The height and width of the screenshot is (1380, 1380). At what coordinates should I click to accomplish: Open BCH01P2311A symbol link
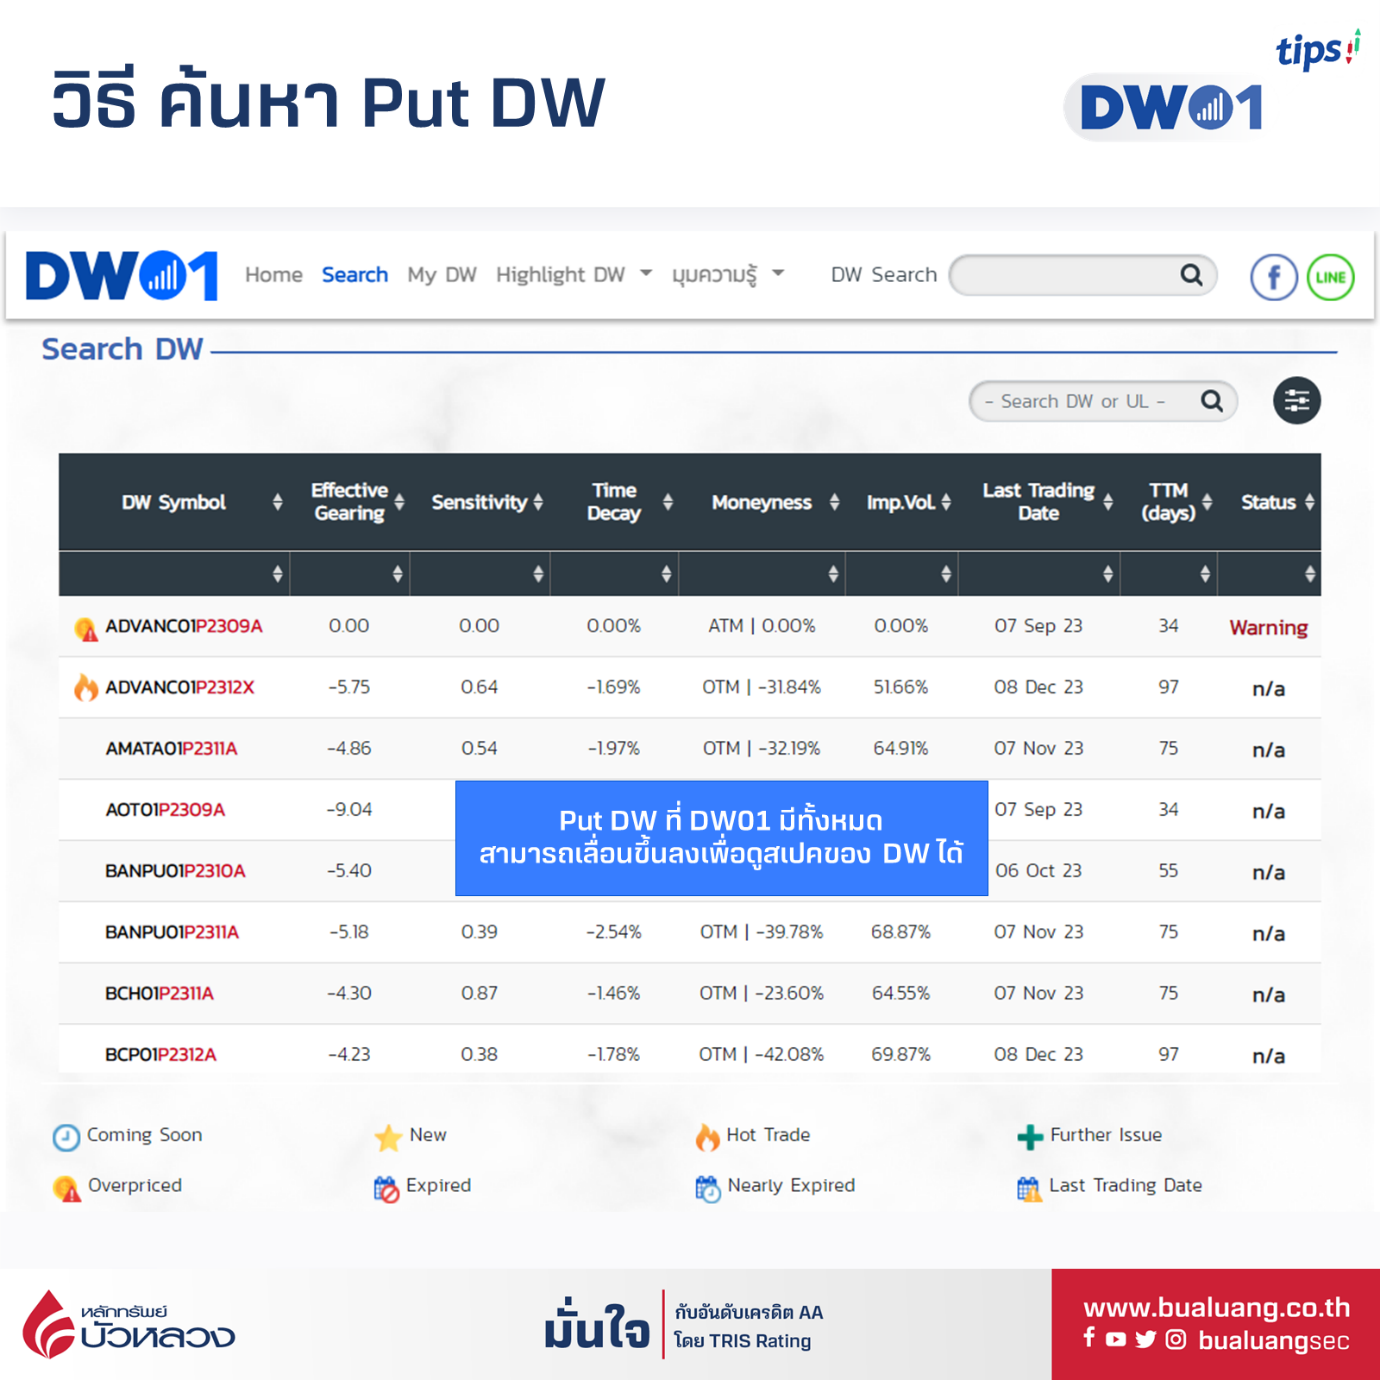pos(159,993)
